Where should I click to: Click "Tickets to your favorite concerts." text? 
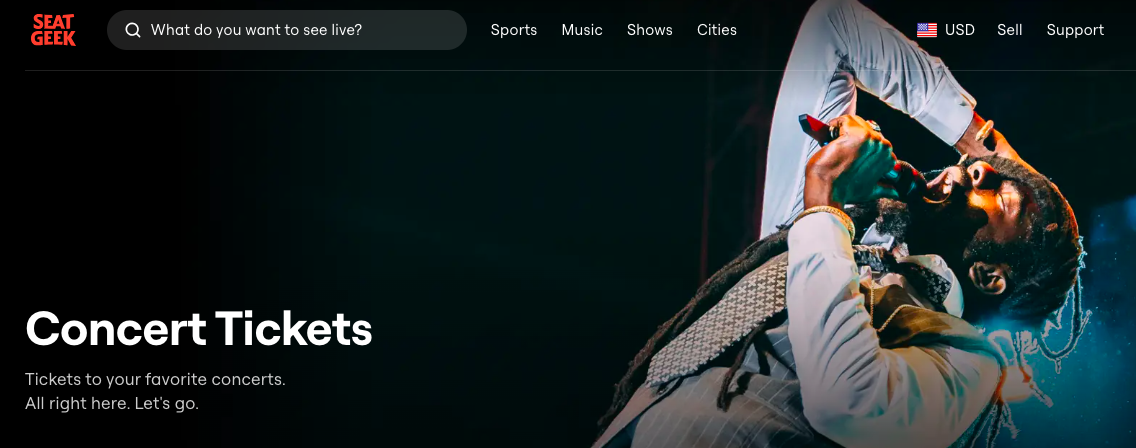155,379
